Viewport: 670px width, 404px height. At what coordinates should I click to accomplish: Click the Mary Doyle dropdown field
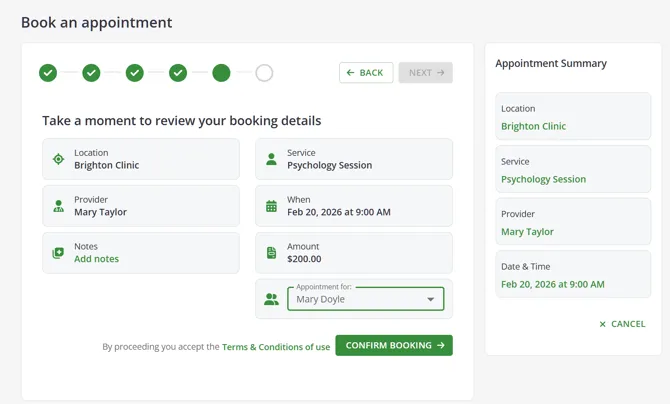[366, 299]
